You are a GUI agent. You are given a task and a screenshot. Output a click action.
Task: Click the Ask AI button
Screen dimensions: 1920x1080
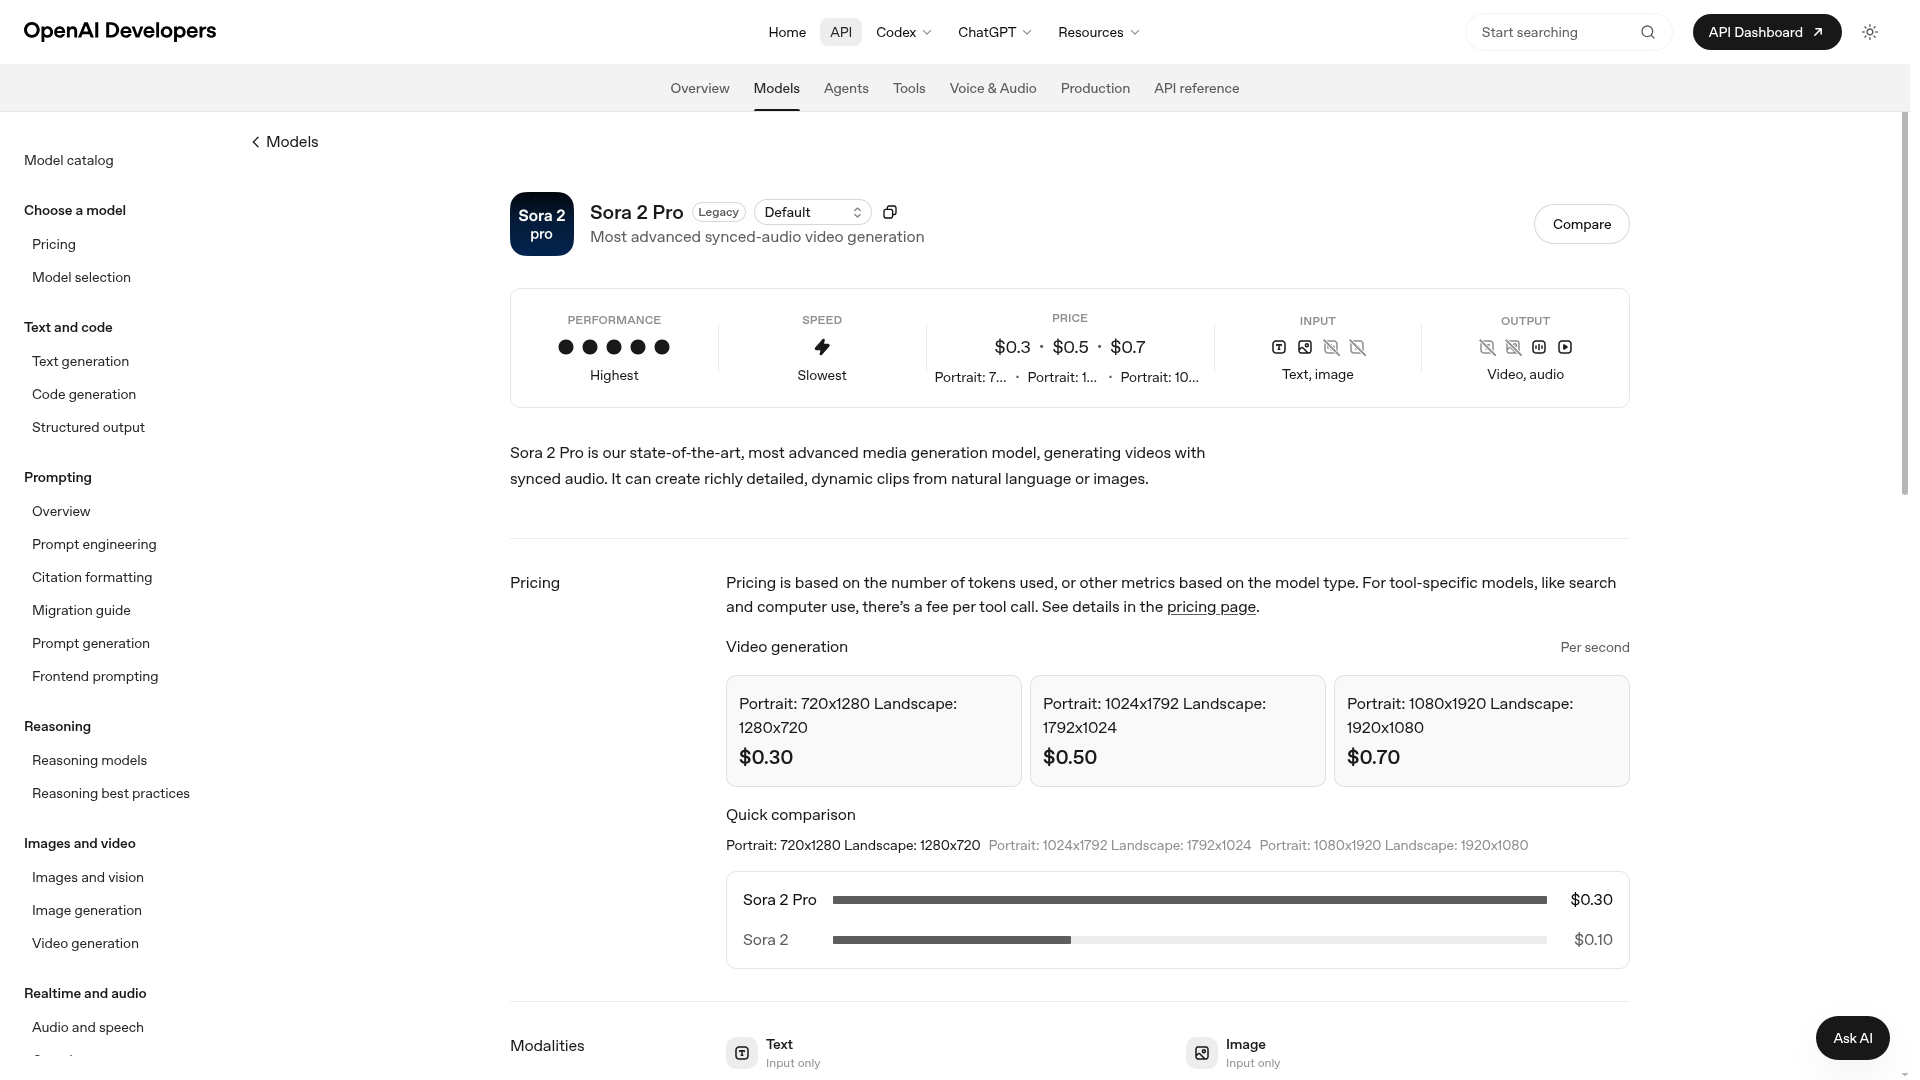pyautogui.click(x=1853, y=1038)
